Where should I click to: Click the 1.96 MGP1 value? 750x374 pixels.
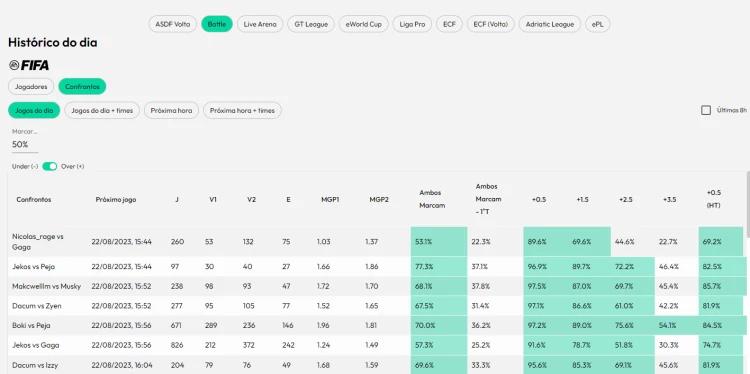[x=323, y=325]
